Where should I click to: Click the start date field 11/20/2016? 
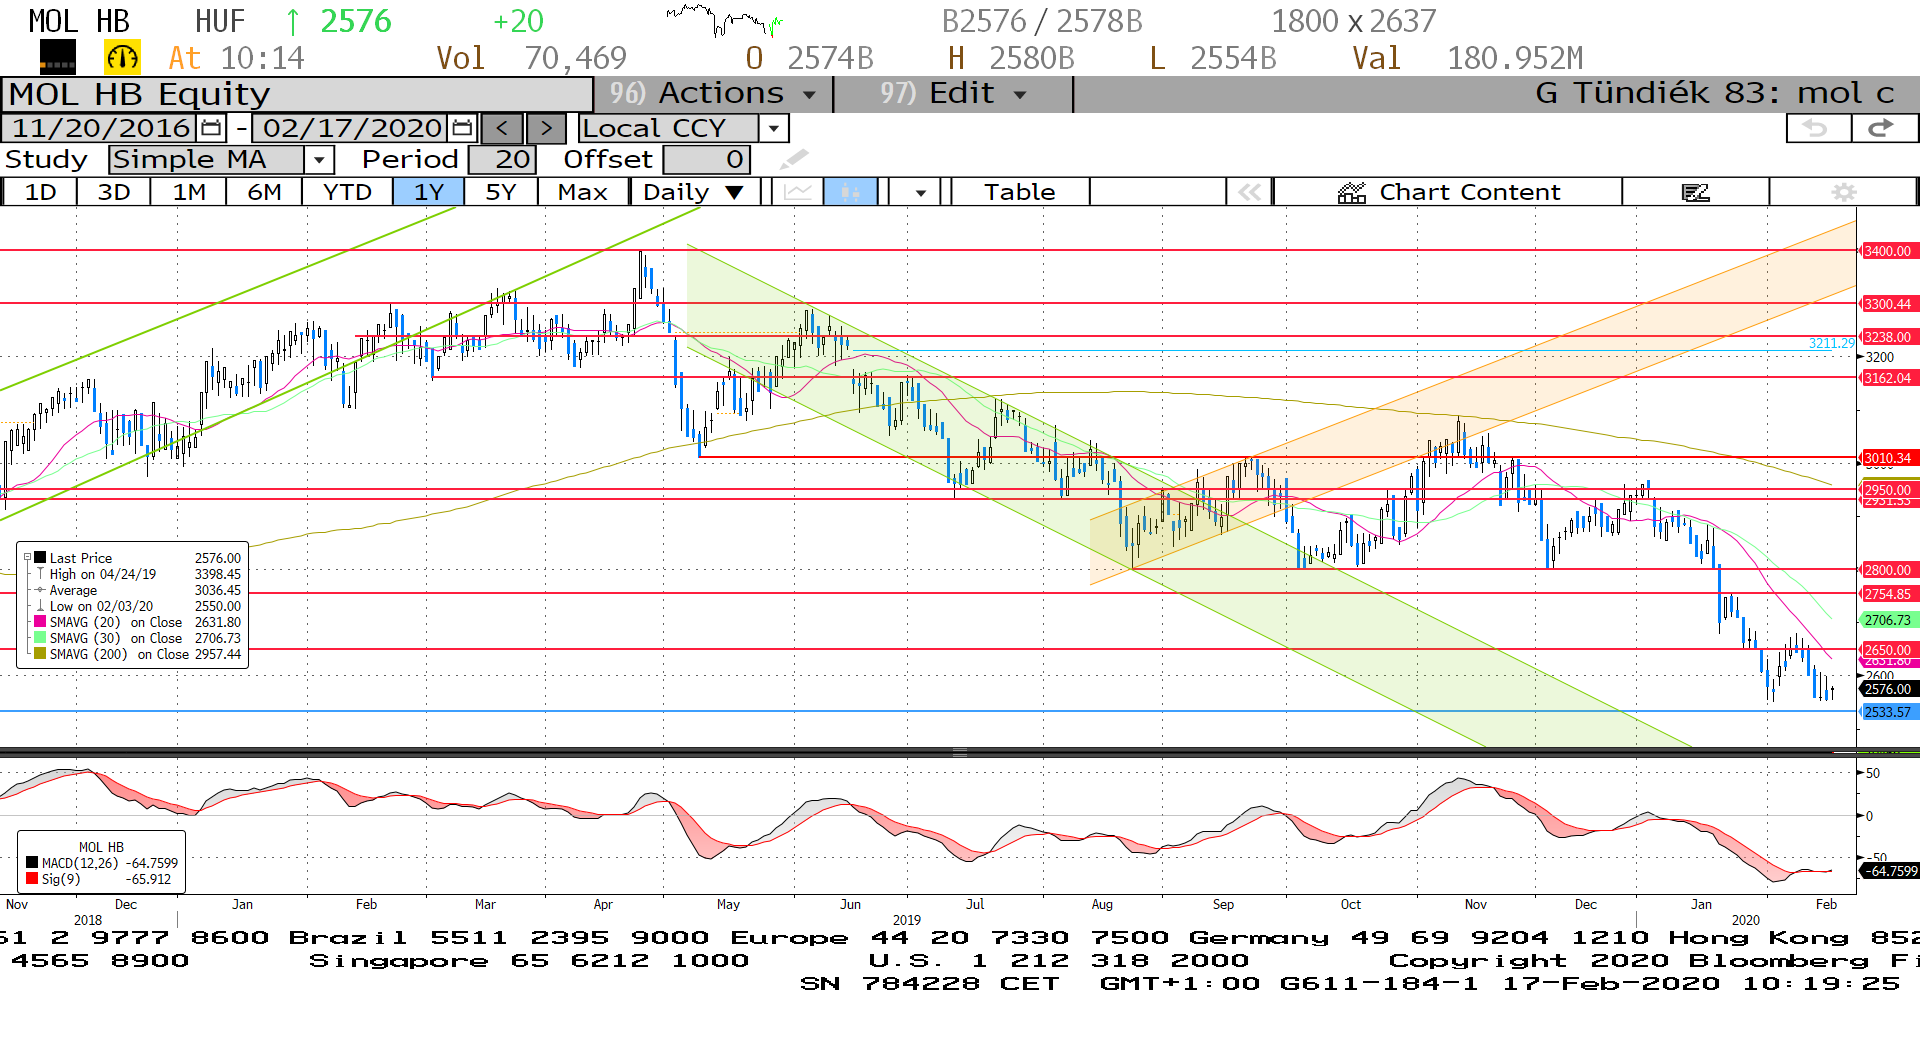[101, 128]
